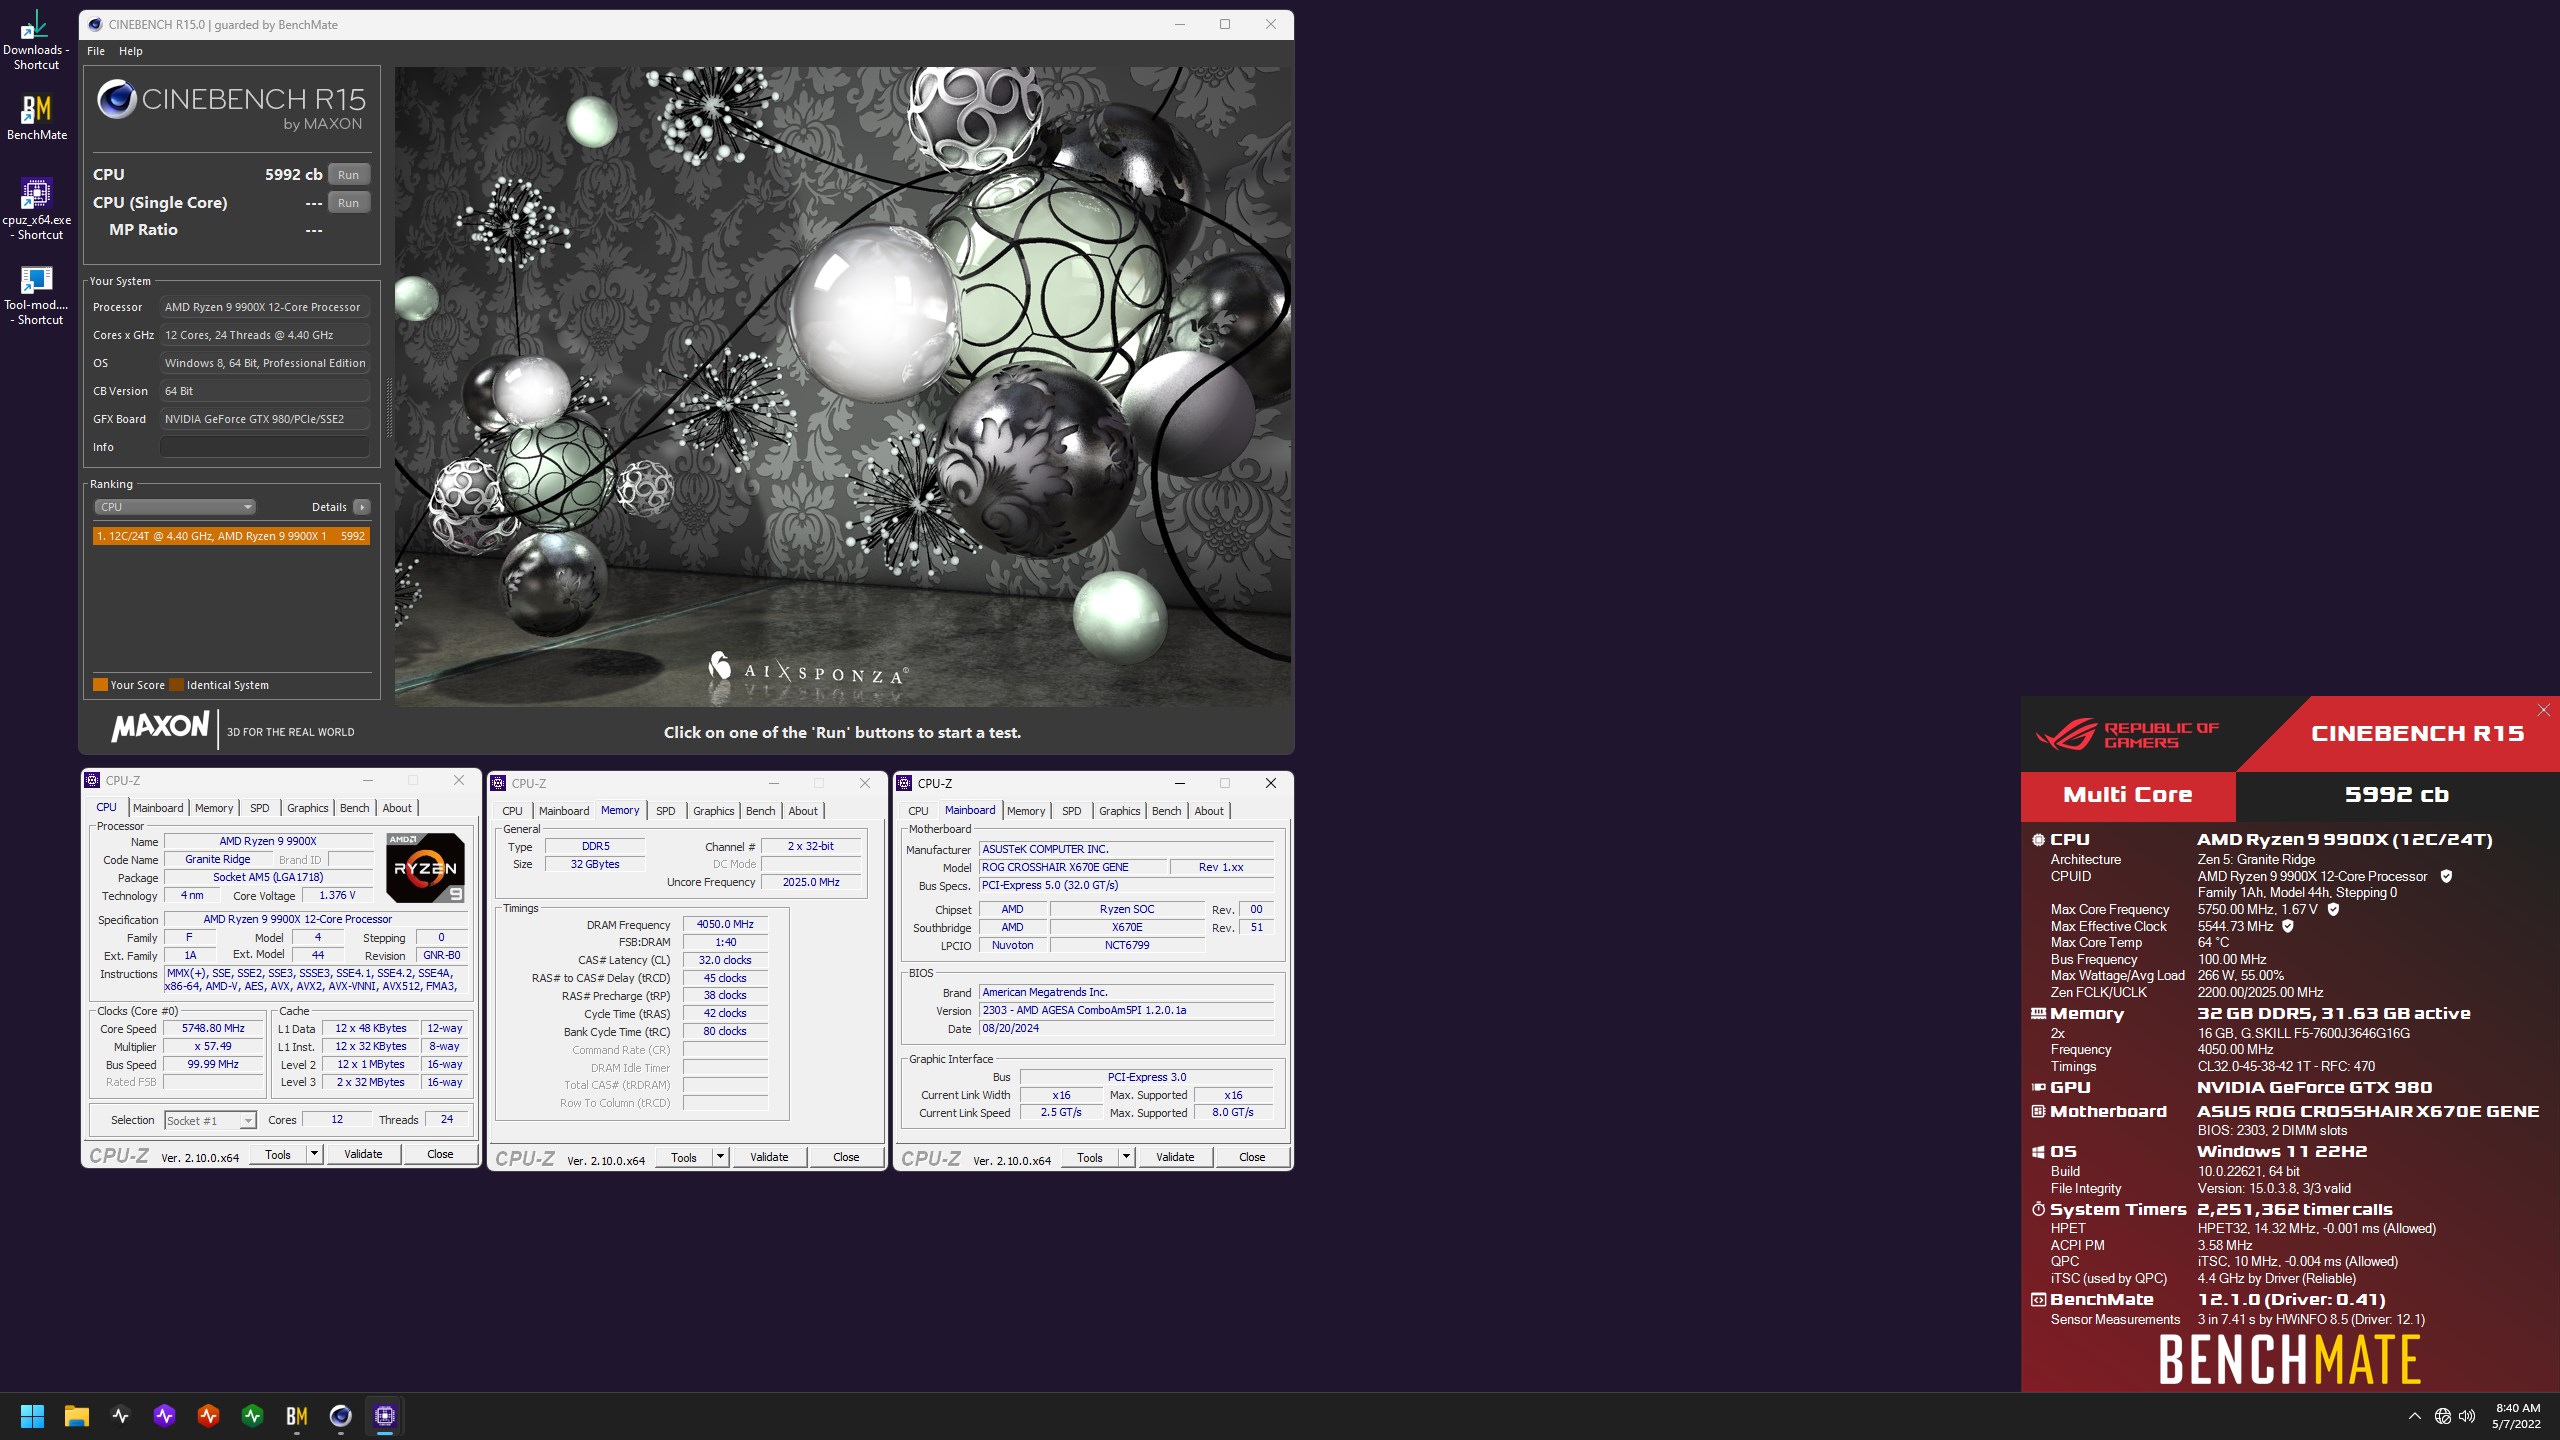Click the ROG CROSSHAIR X670E GENE model field
This screenshot has width=2560, height=1440.
coord(1072,867)
